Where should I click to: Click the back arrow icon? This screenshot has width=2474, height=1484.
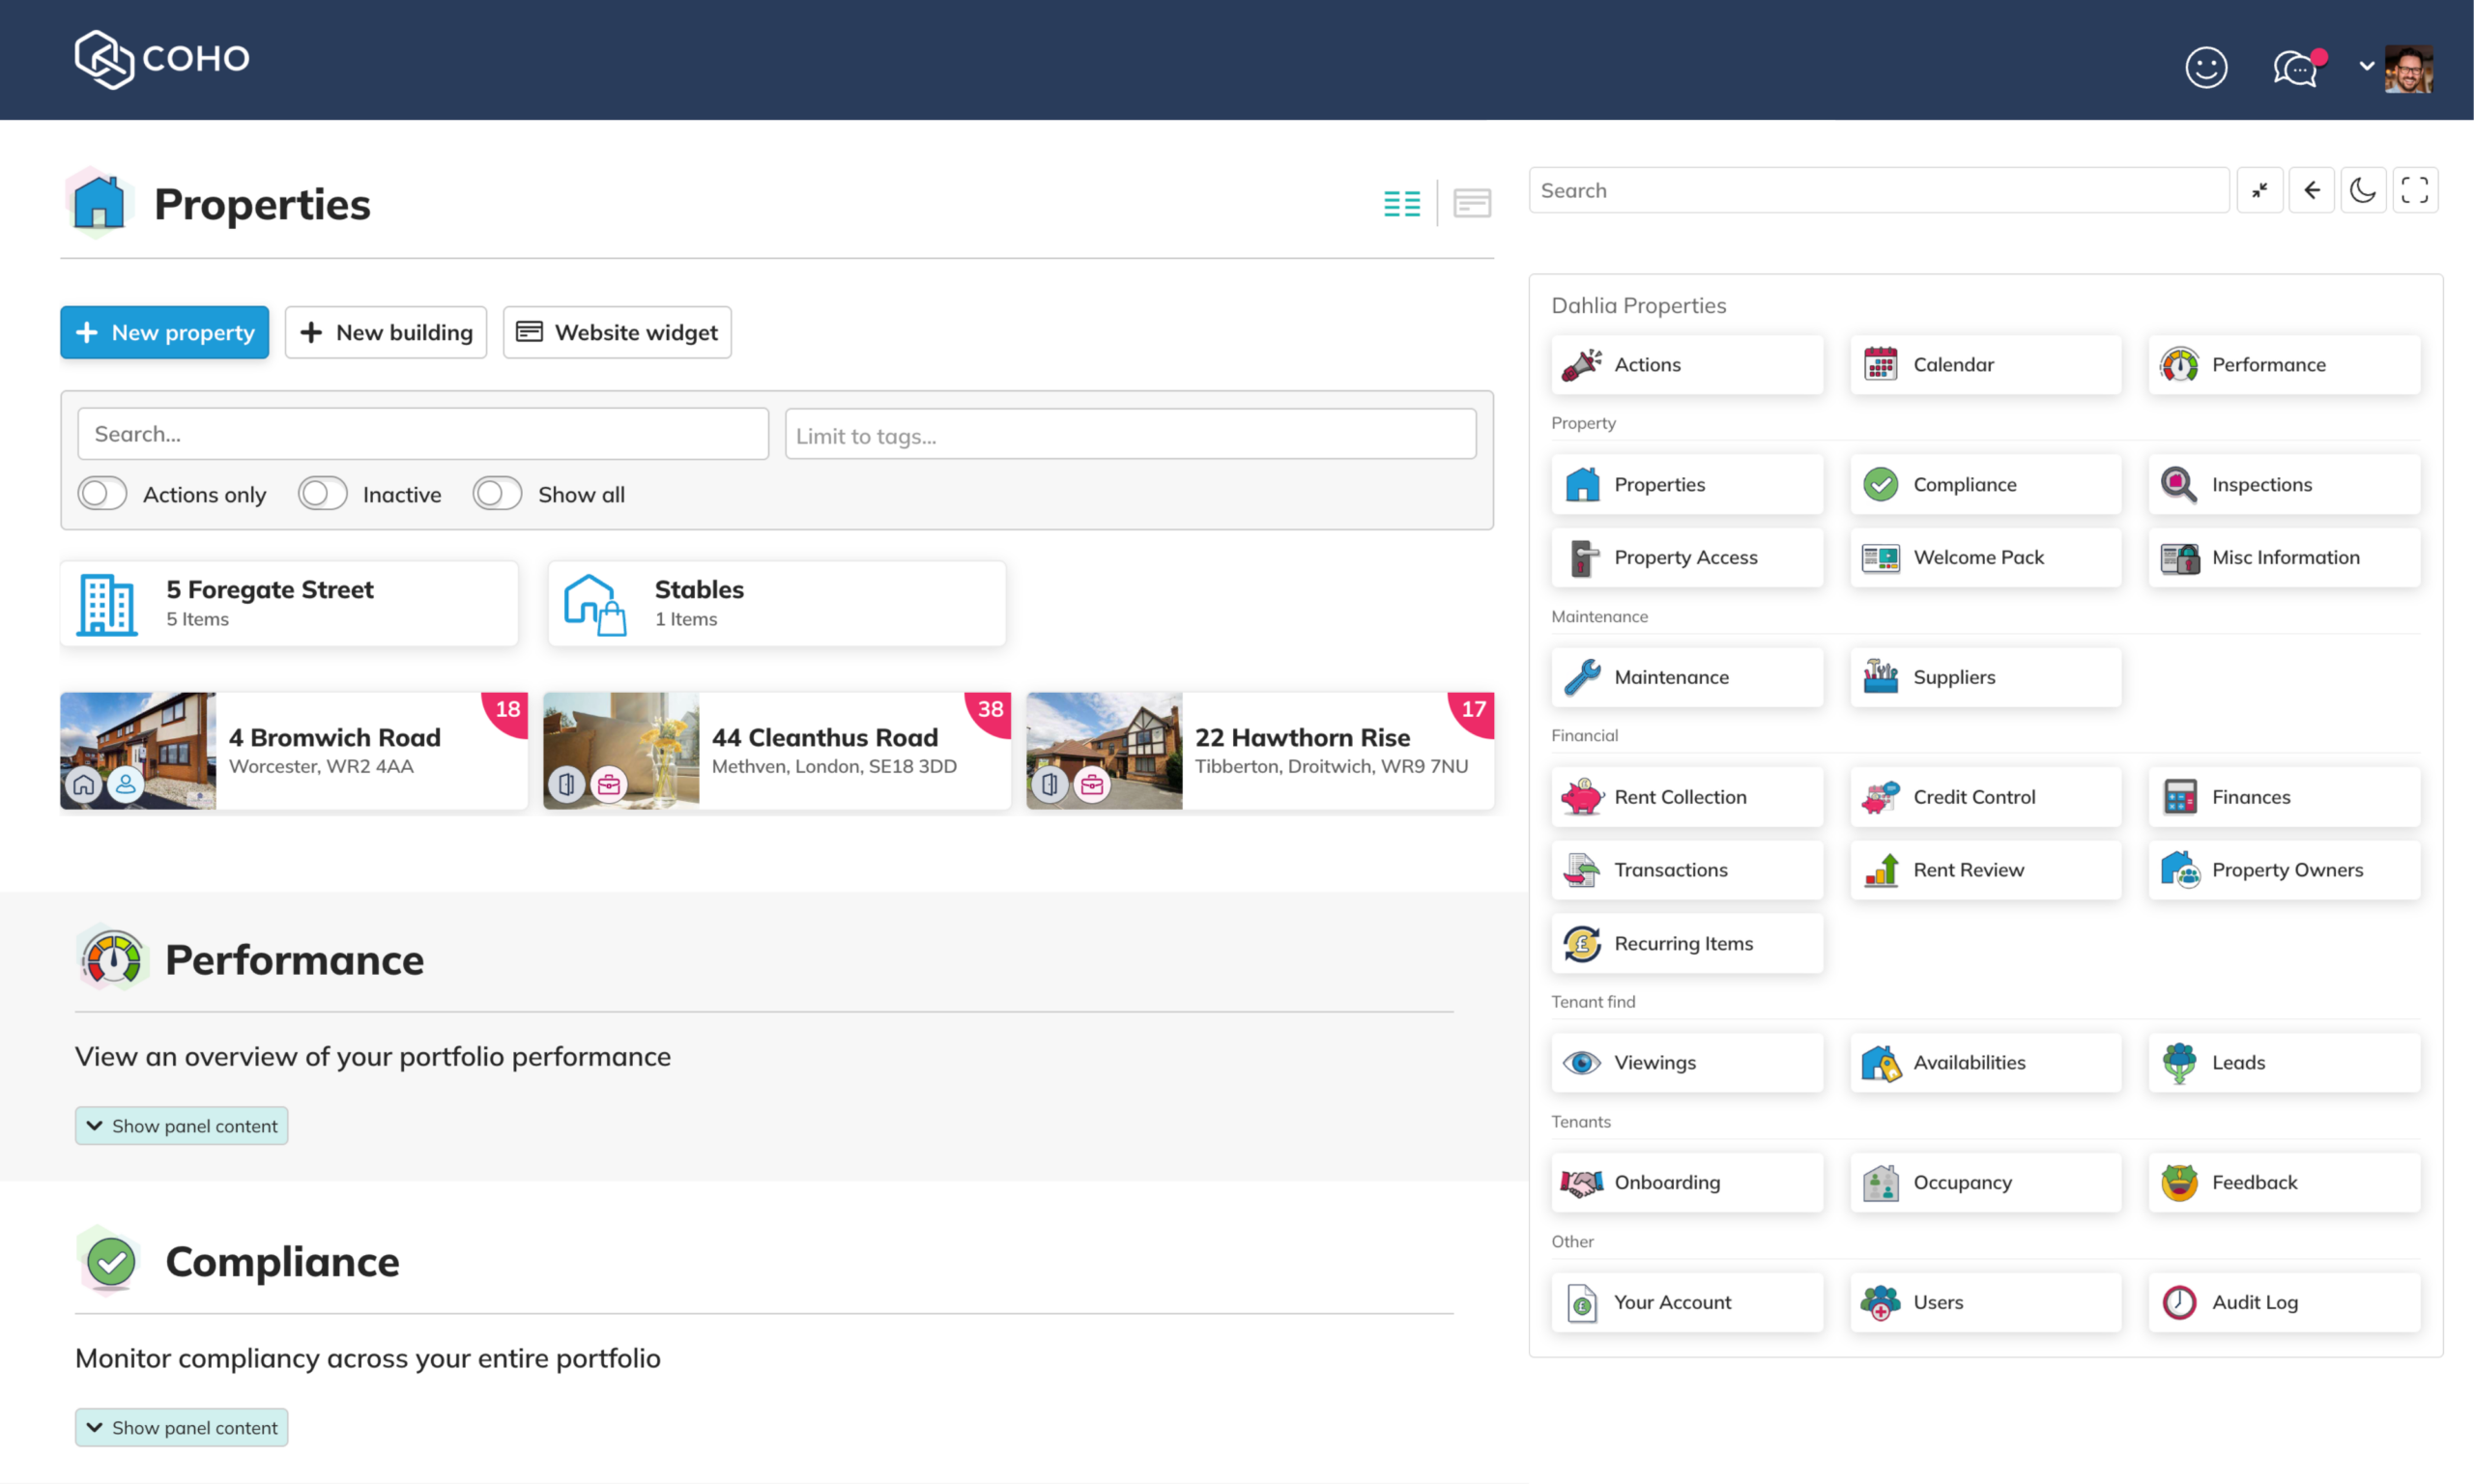[x=2311, y=190]
